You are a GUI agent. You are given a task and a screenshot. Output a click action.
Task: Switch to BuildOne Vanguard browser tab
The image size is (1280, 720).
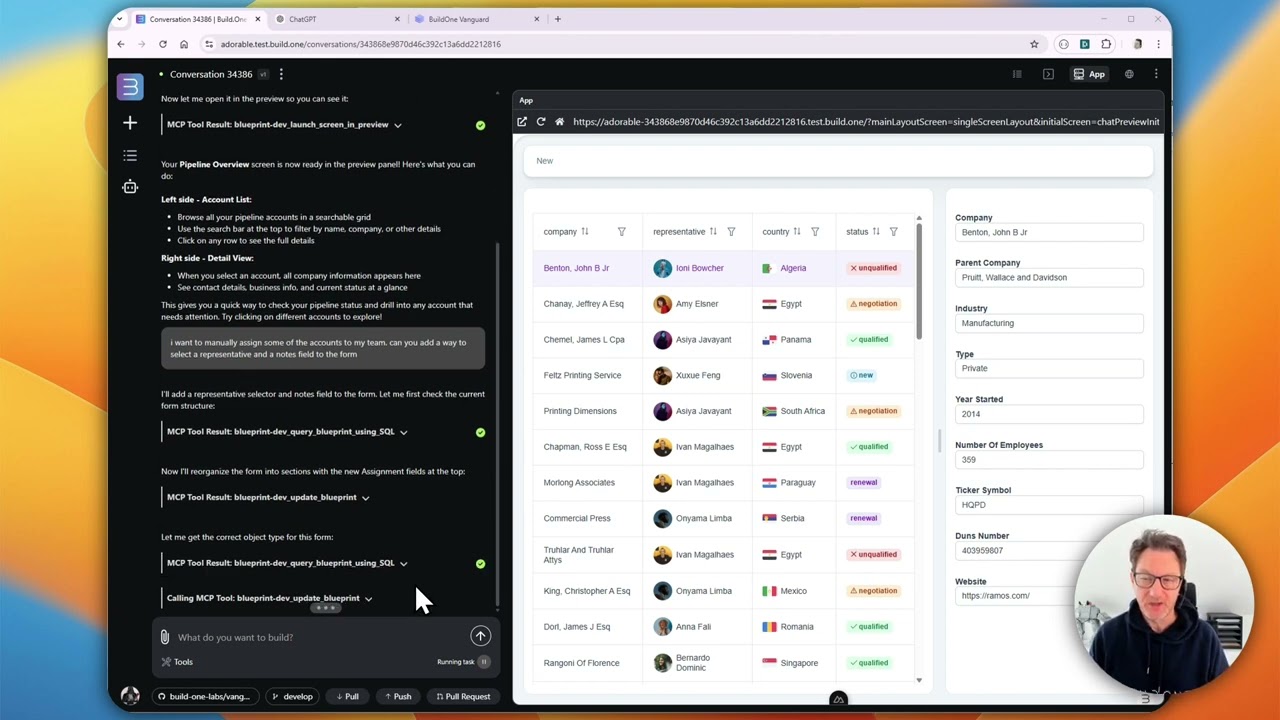477,19
